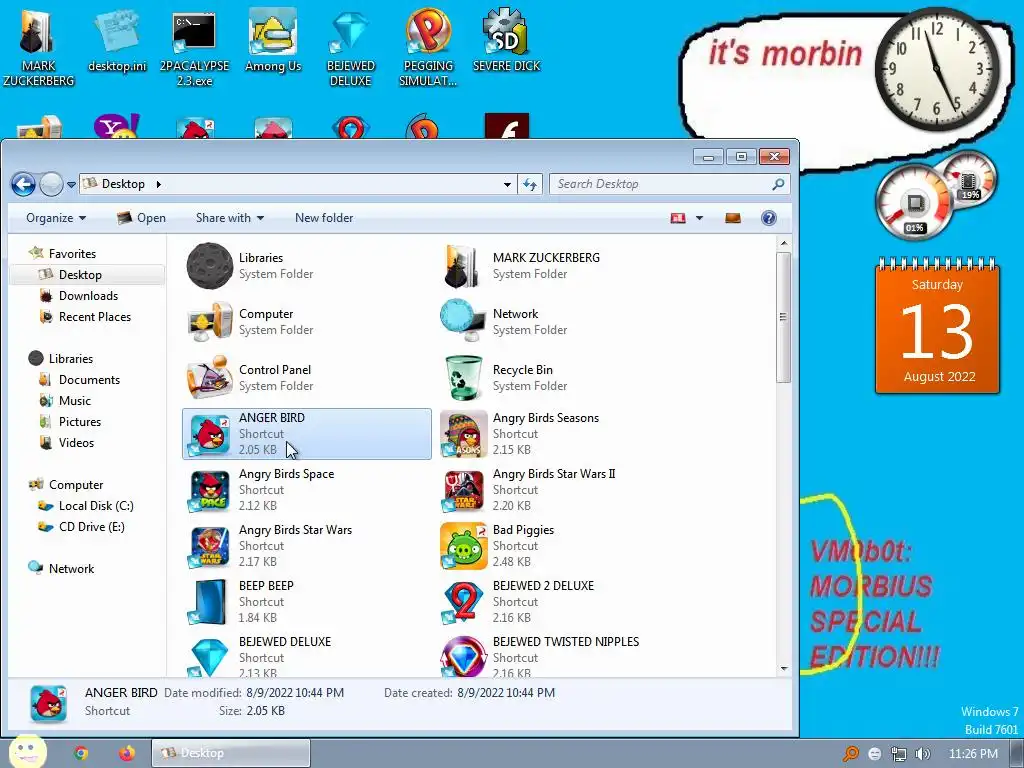The width and height of the screenshot is (1024, 768).
Task: Open the Organize dropdown menu
Action: (56, 218)
